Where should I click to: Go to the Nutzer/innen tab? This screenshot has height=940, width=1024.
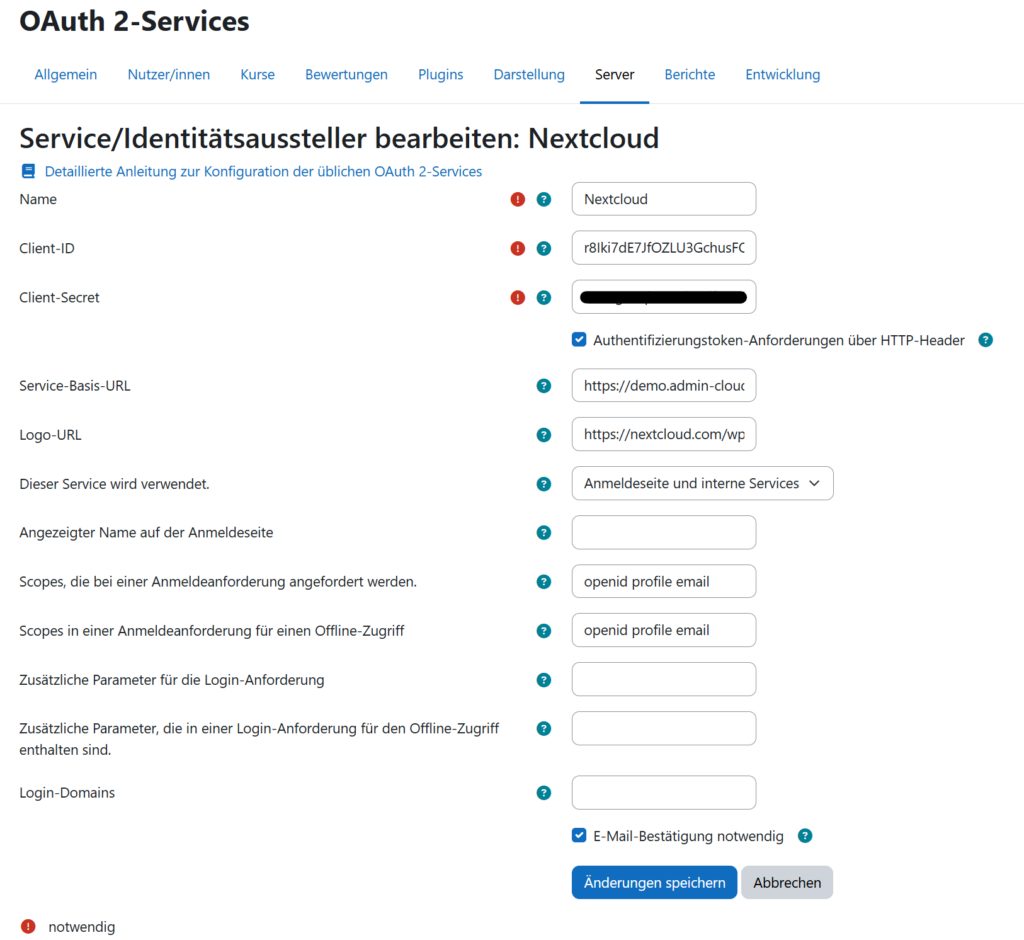point(169,74)
